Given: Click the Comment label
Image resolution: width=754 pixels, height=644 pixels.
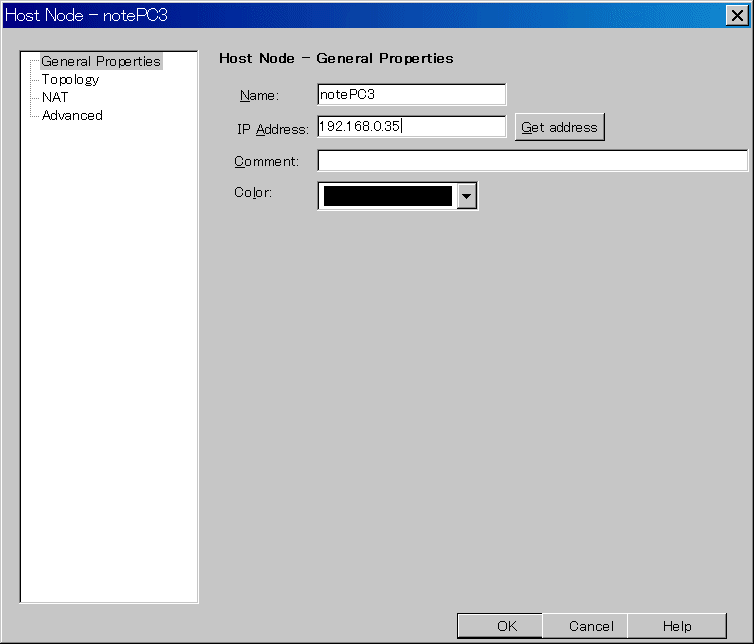Looking at the screenshot, I should 266,161.
